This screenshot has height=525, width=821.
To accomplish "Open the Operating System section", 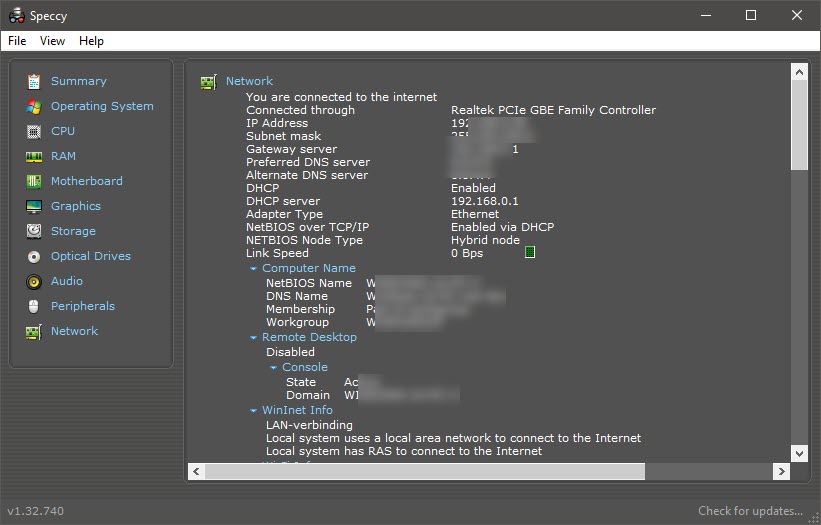I will [x=102, y=106].
